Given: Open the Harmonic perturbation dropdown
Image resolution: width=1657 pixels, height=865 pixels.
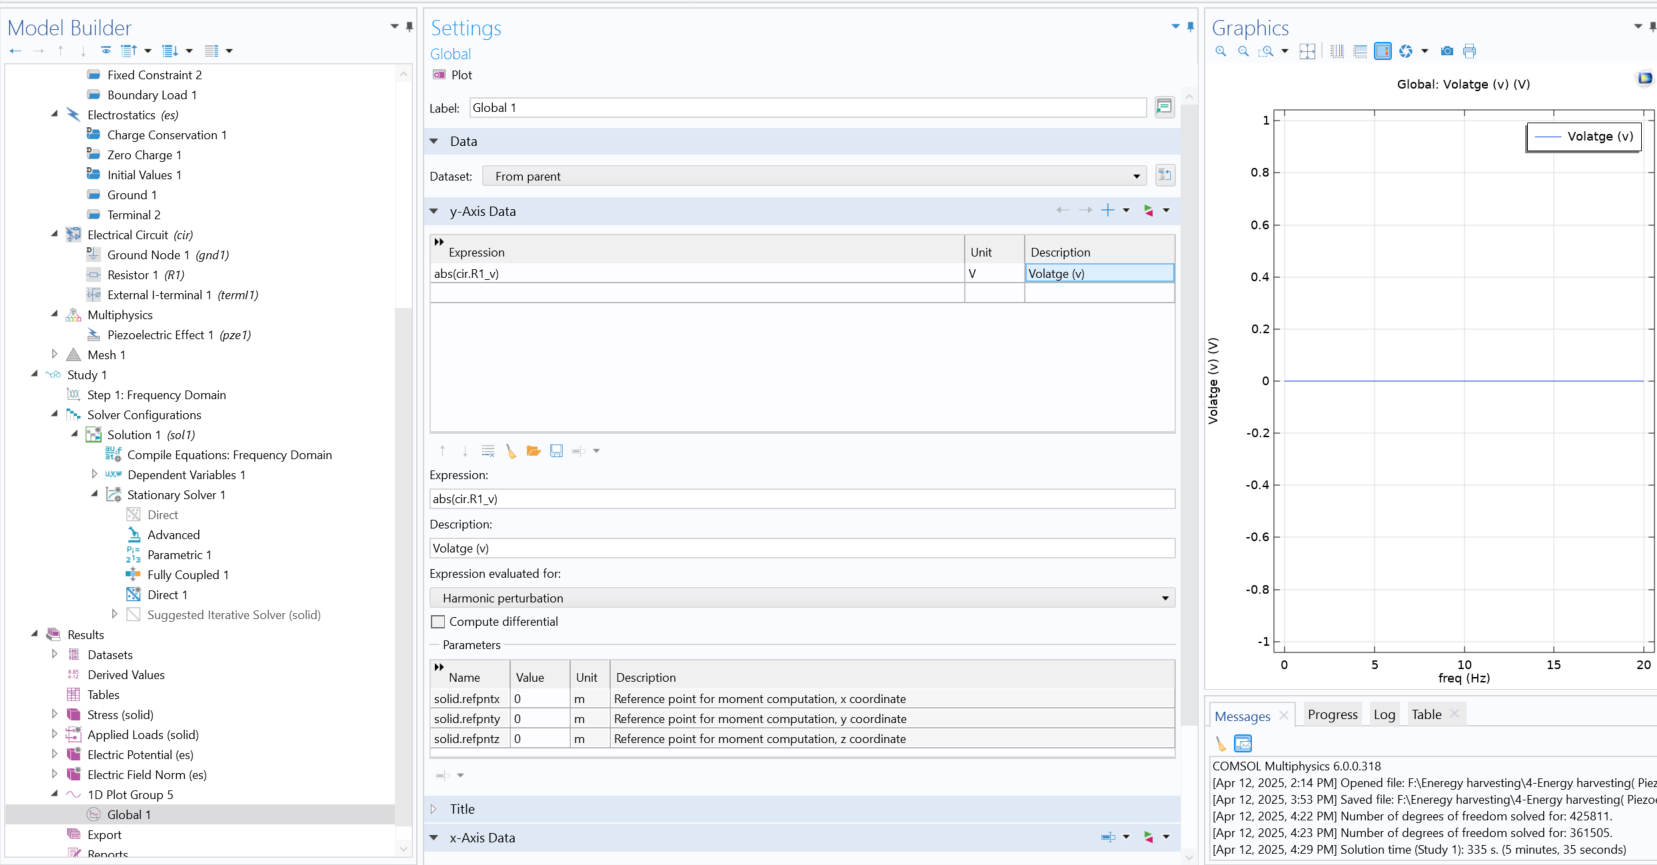Looking at the screenshot, I should tap(802, 598).
